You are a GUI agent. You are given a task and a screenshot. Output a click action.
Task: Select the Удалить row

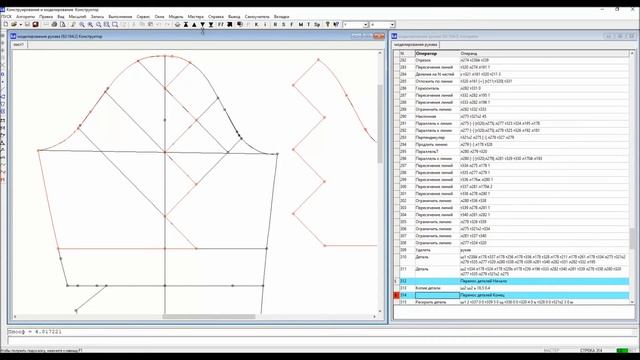click(x=513, y=250)
